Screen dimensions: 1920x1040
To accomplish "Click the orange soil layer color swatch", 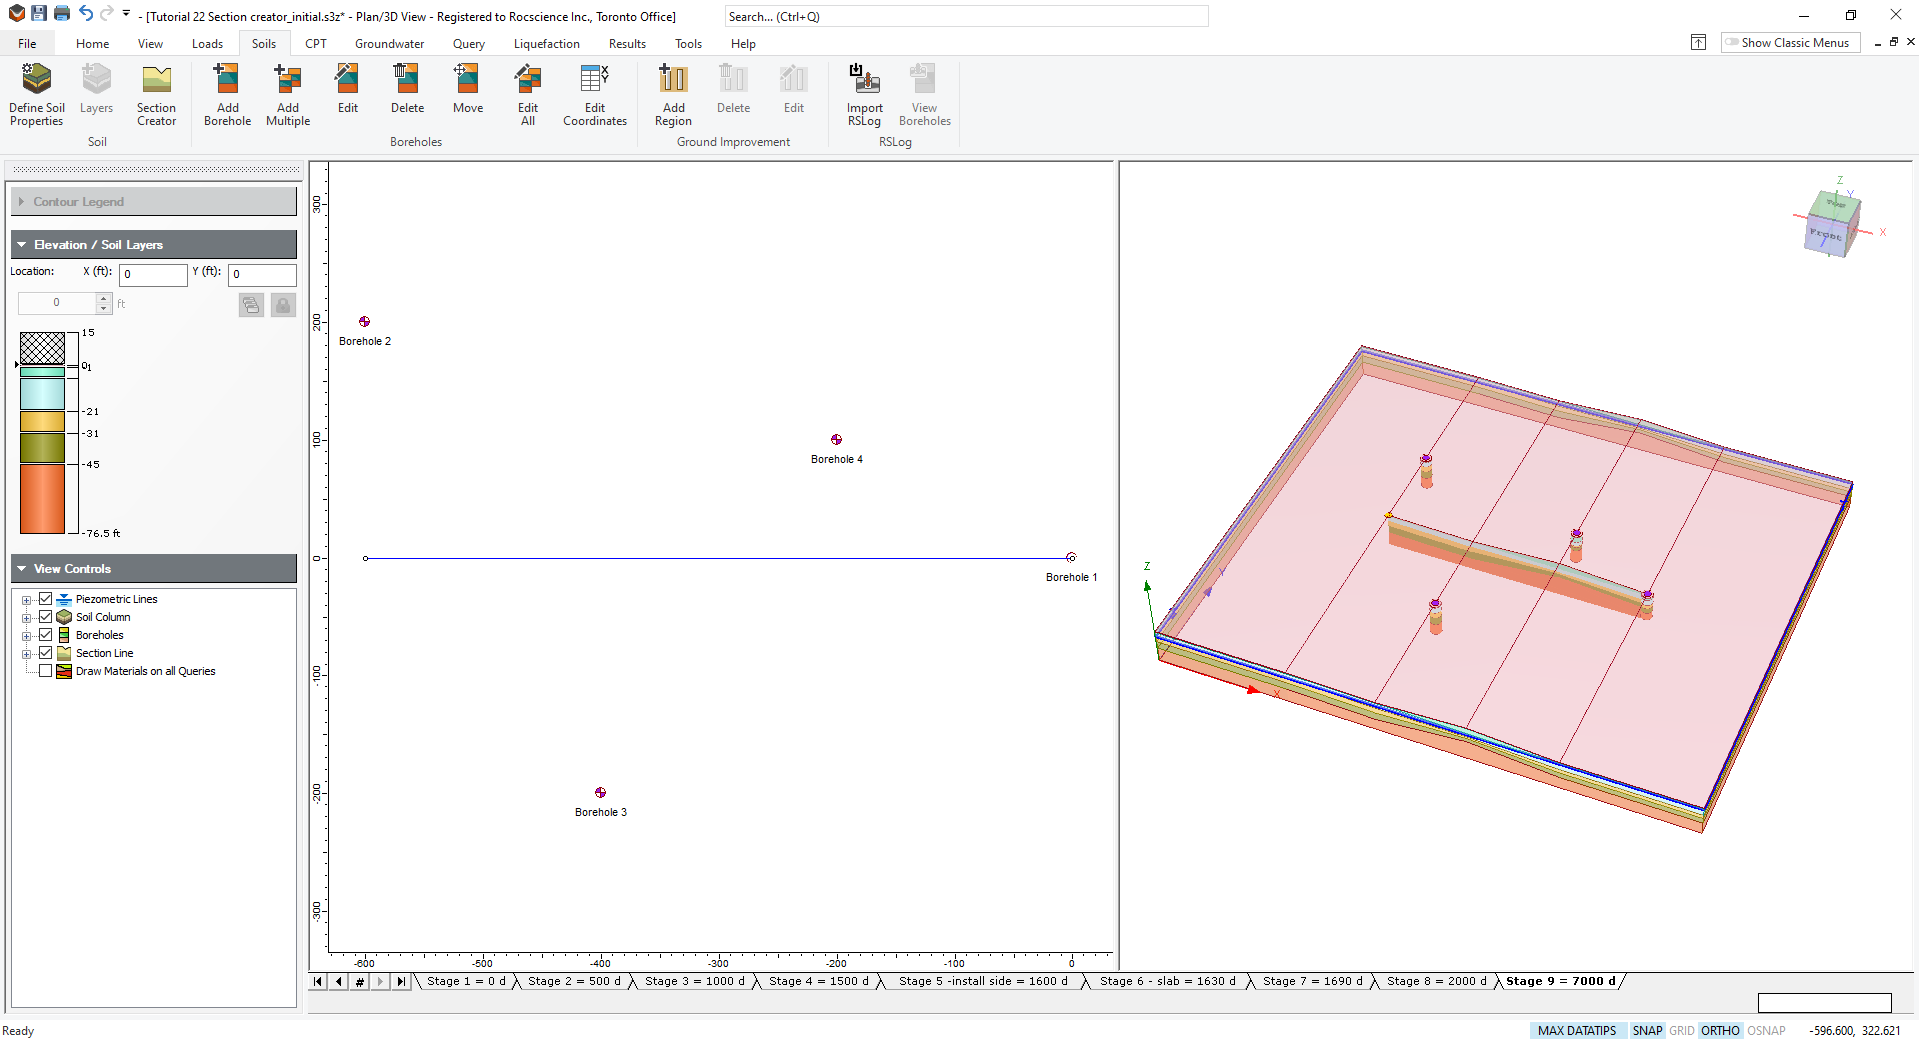I will tap(43, 500).
